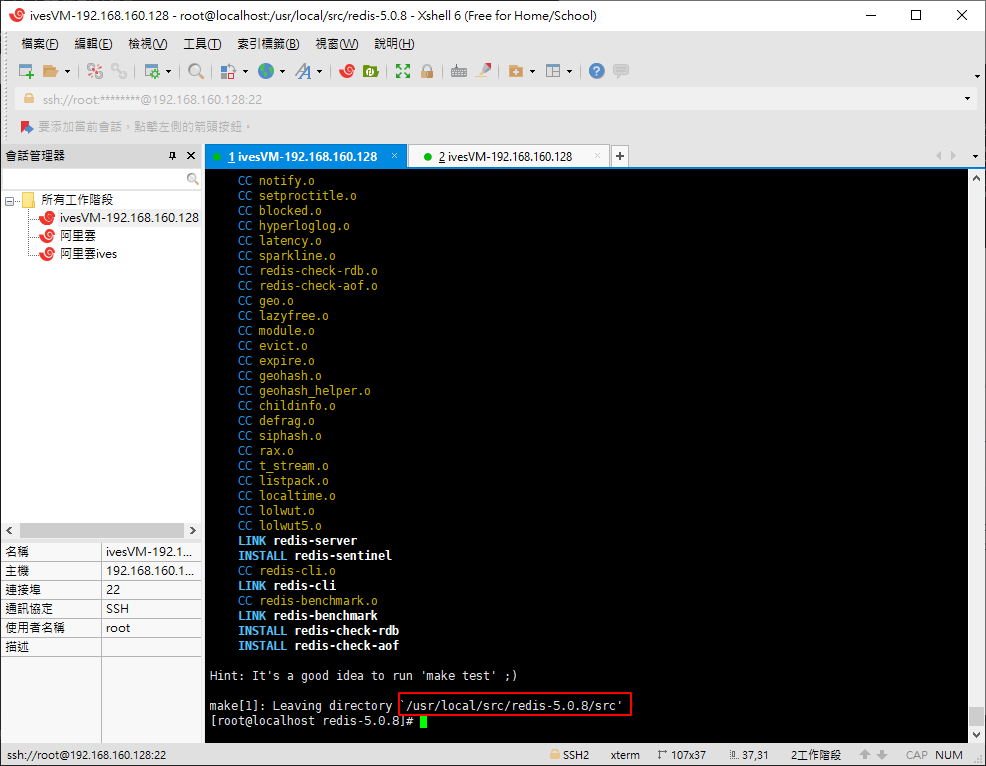Click the highlight marker pen icon
The image size is (986, 766).
(x=484, y=71)
